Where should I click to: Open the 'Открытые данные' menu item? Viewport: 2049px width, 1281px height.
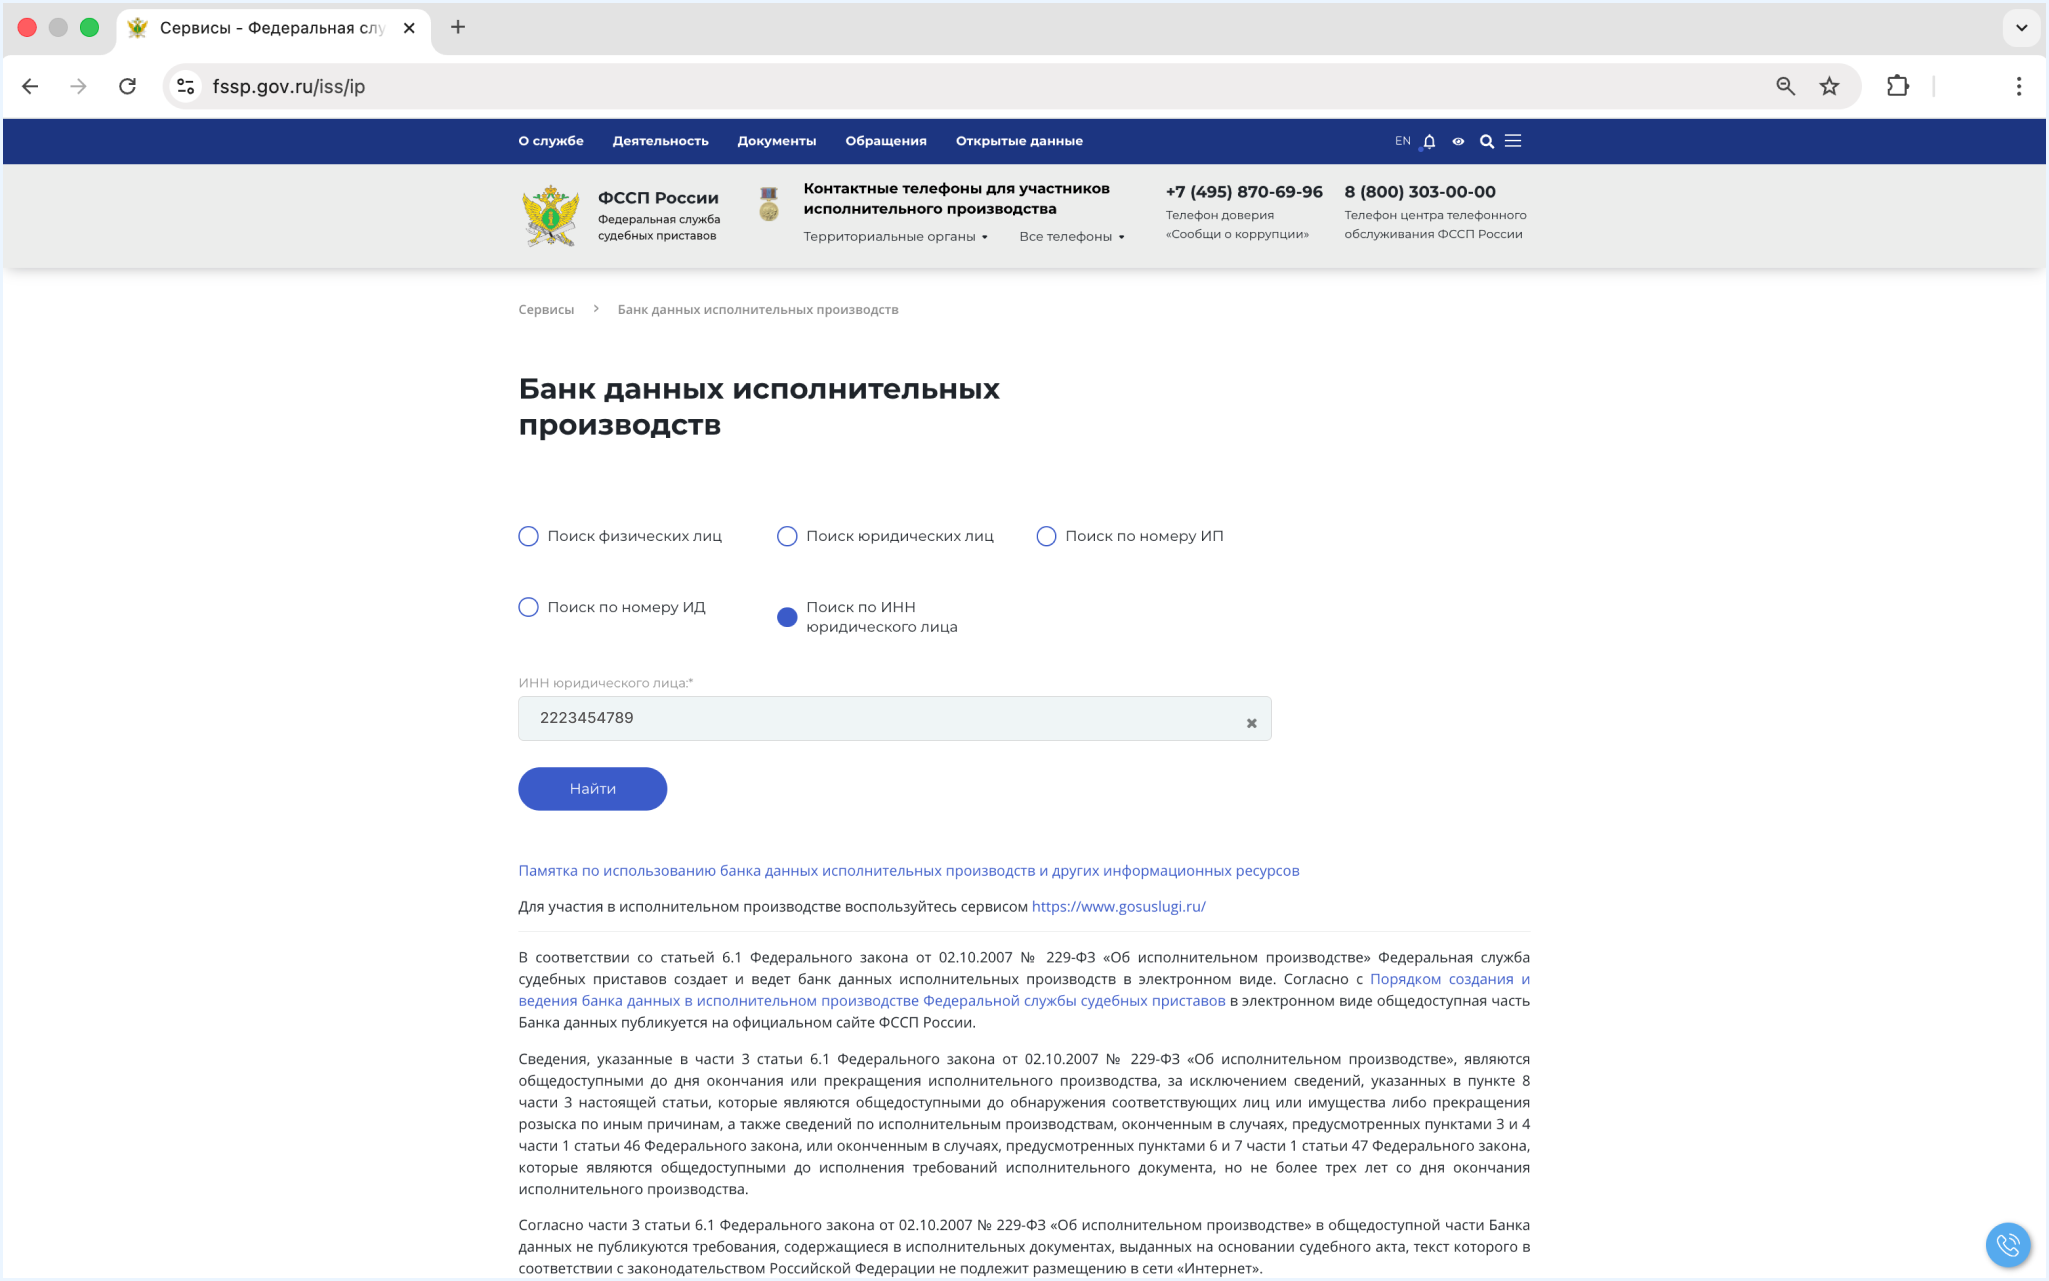coord(1018,141)
